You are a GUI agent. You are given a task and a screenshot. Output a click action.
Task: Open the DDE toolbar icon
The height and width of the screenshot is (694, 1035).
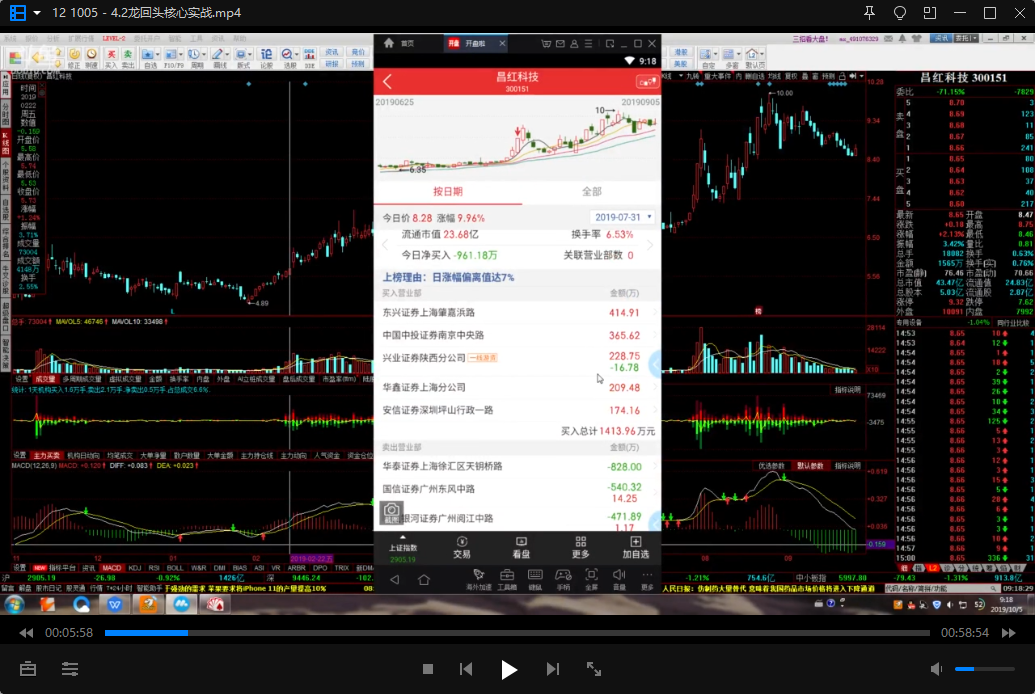coord(310,57)
